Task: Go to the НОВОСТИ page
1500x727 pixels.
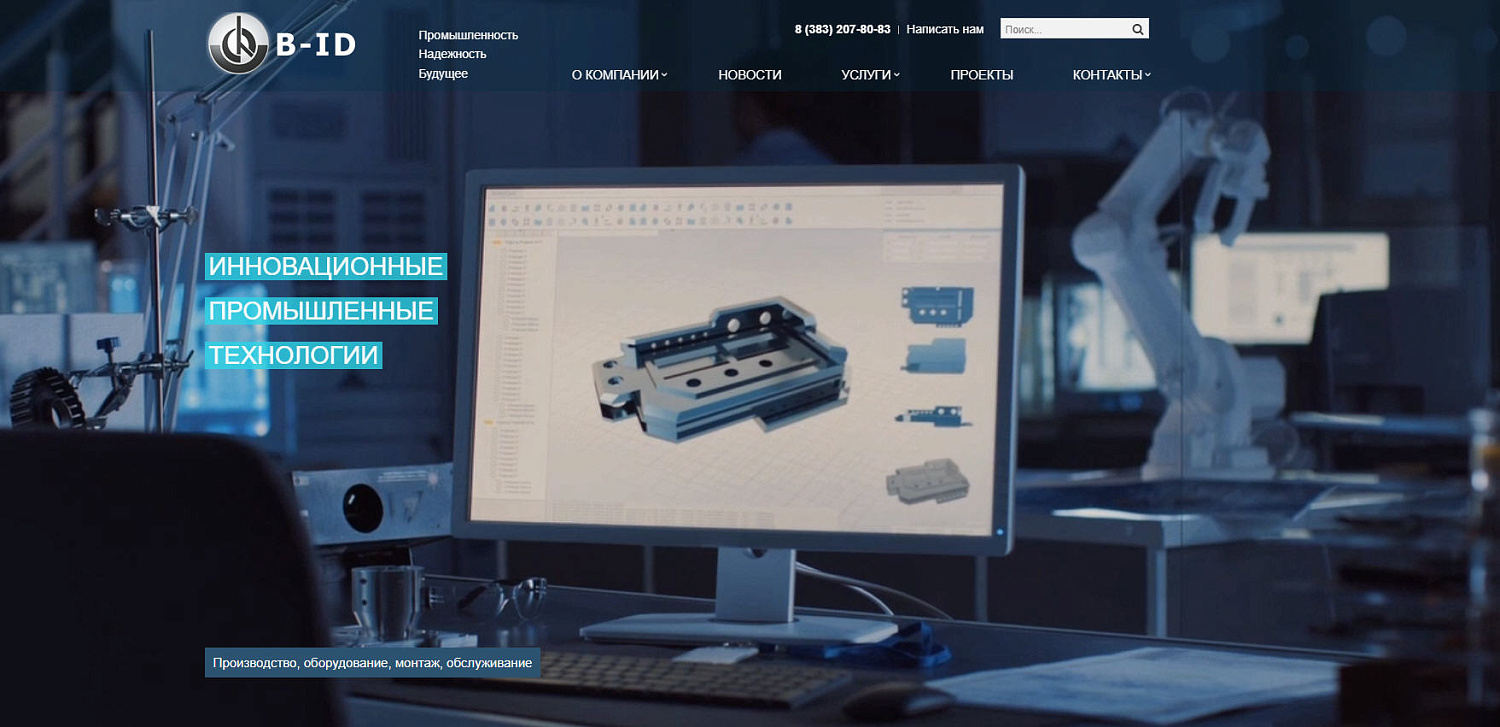Action: tap(750, 75)
